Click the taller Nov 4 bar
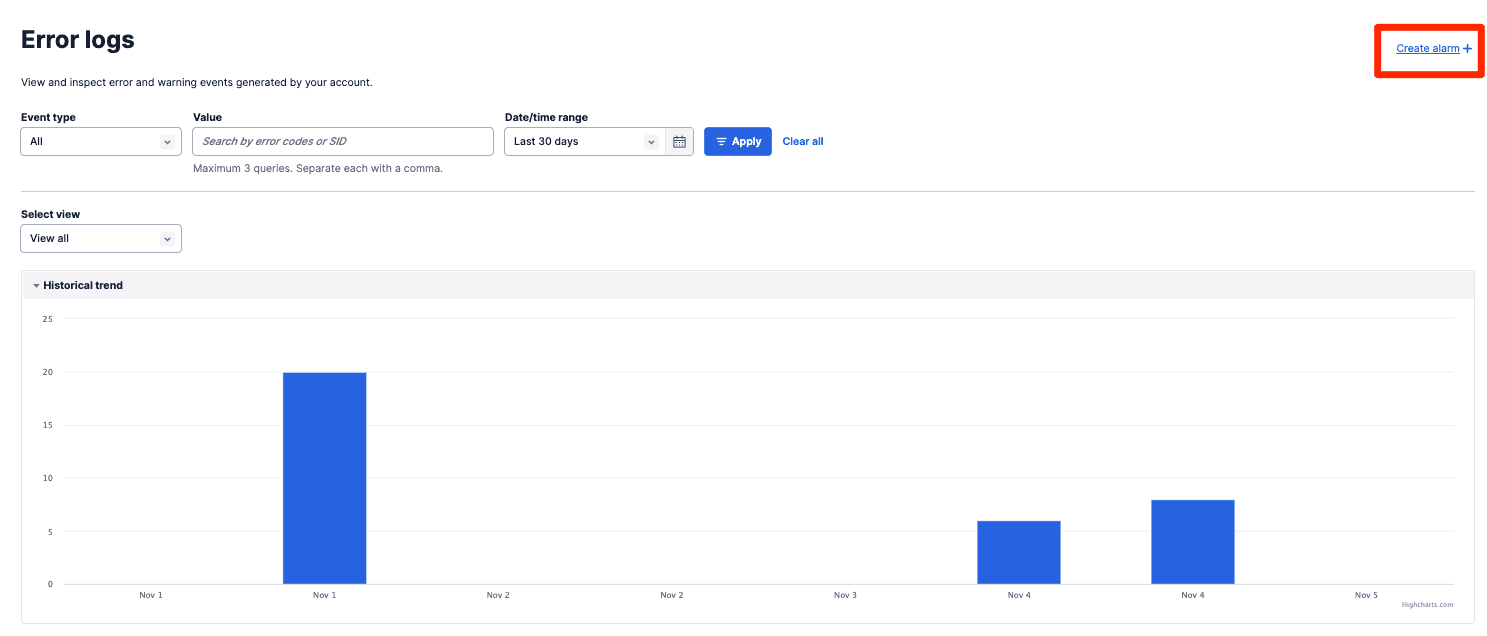Screen dimensions: 1487x636 point(1192,540)
